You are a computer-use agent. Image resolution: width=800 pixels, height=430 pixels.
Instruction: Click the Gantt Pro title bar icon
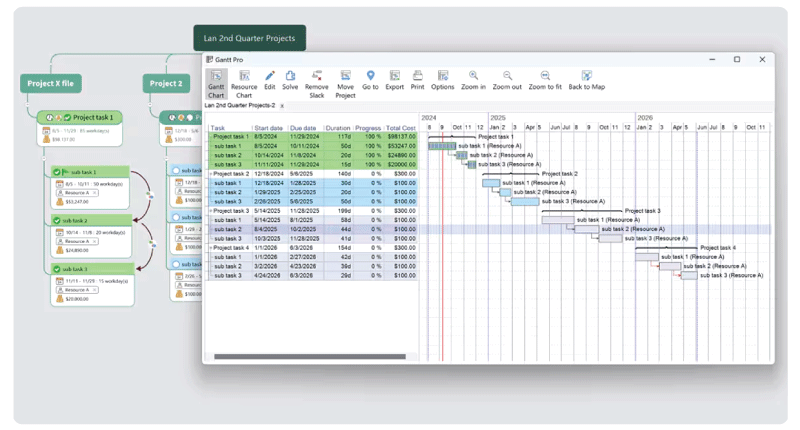click(209, 60)
